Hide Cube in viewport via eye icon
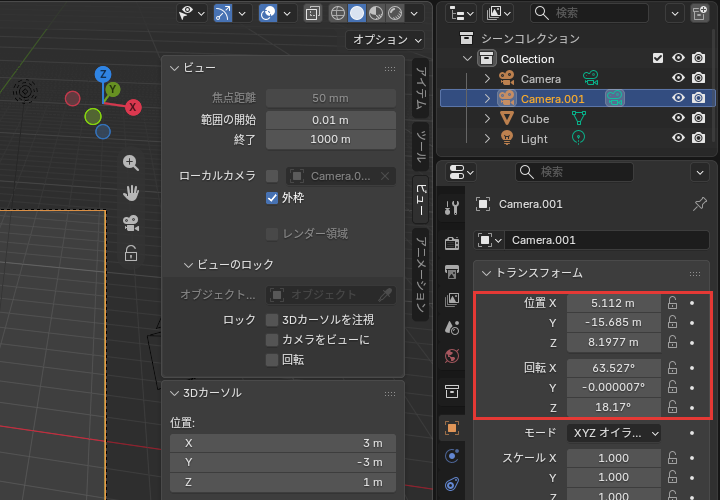The width and height of the screenshot is (720, 500). (678, 118)
